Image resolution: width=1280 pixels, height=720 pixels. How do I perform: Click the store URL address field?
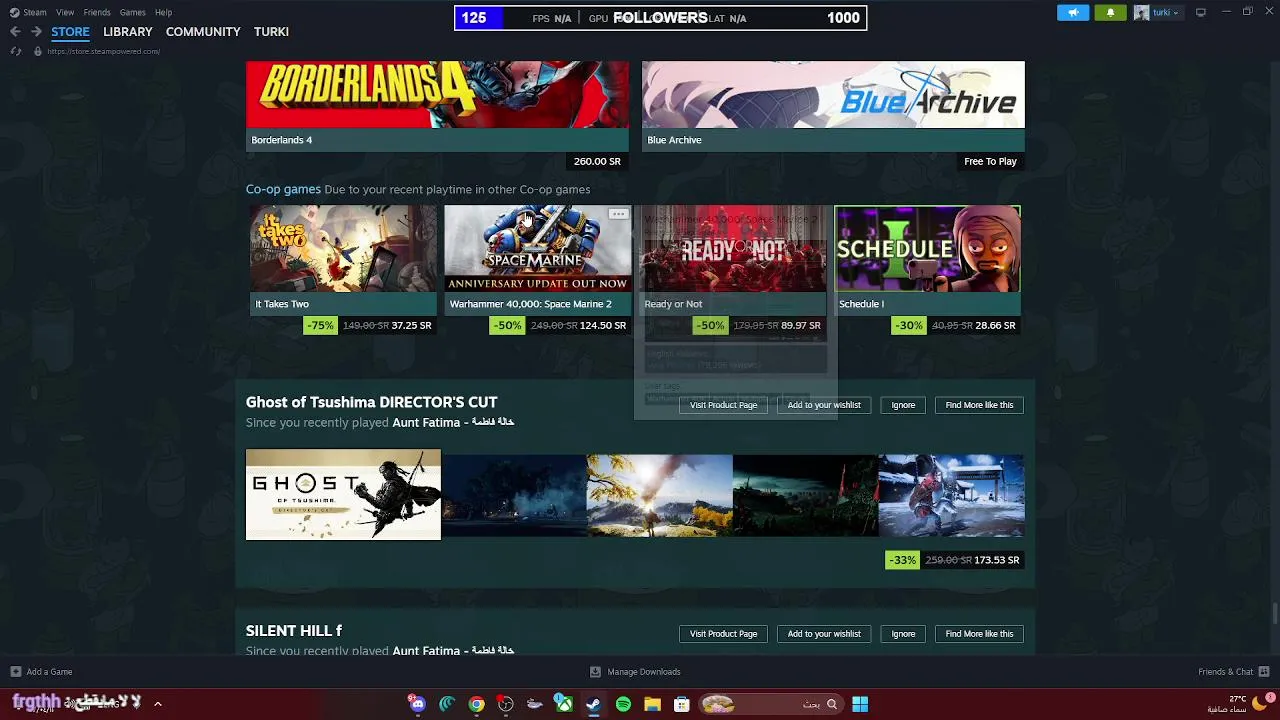[x=103, y=51]
